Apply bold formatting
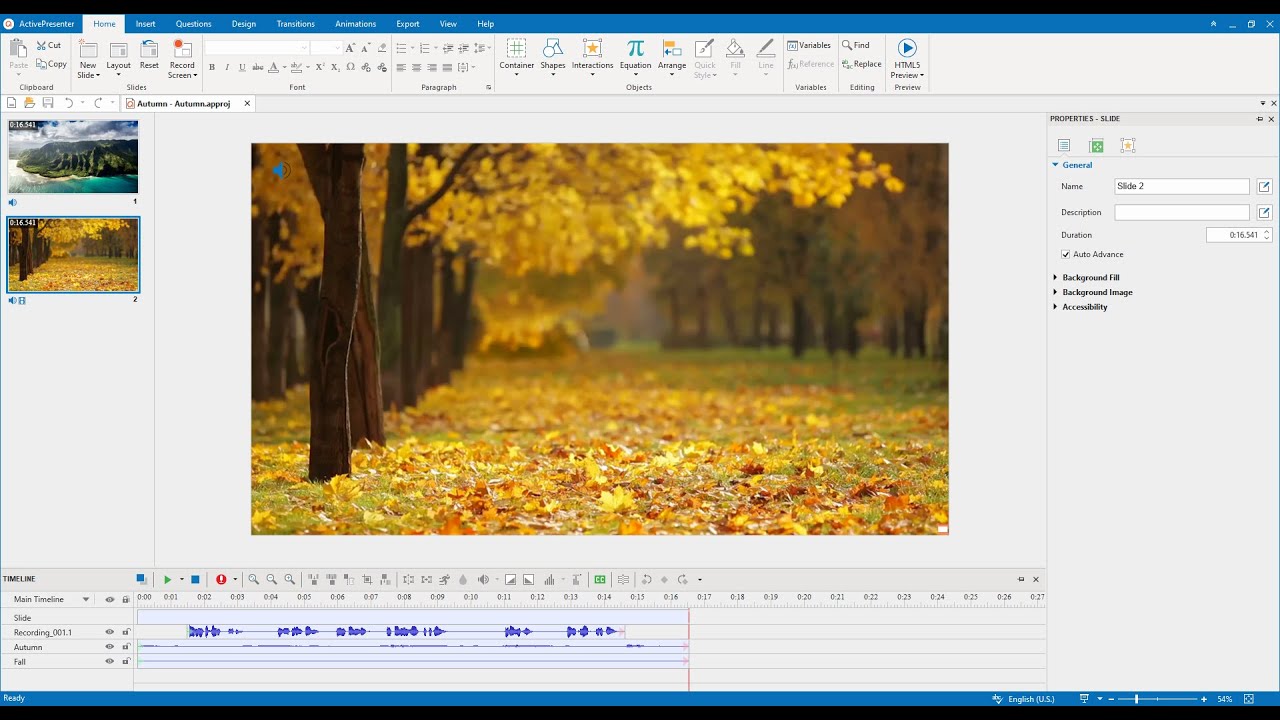The width and height of the screenshot is (1280, 720). tap(212, 67)
